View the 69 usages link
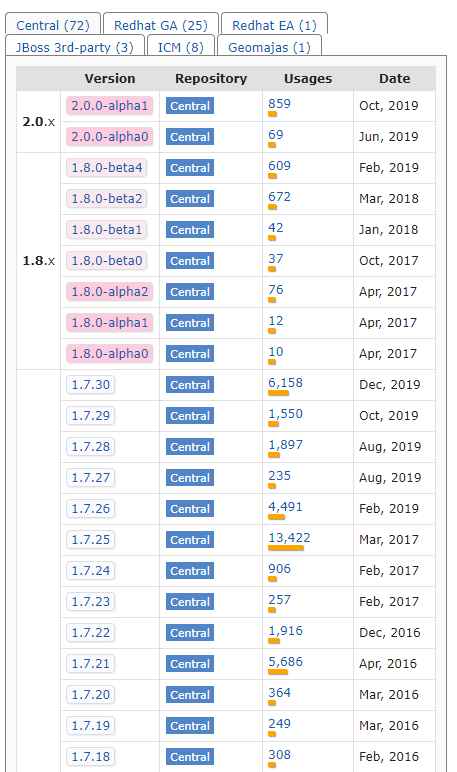The height and width of the screenshot is (772, 457). (x=276, y=135)
